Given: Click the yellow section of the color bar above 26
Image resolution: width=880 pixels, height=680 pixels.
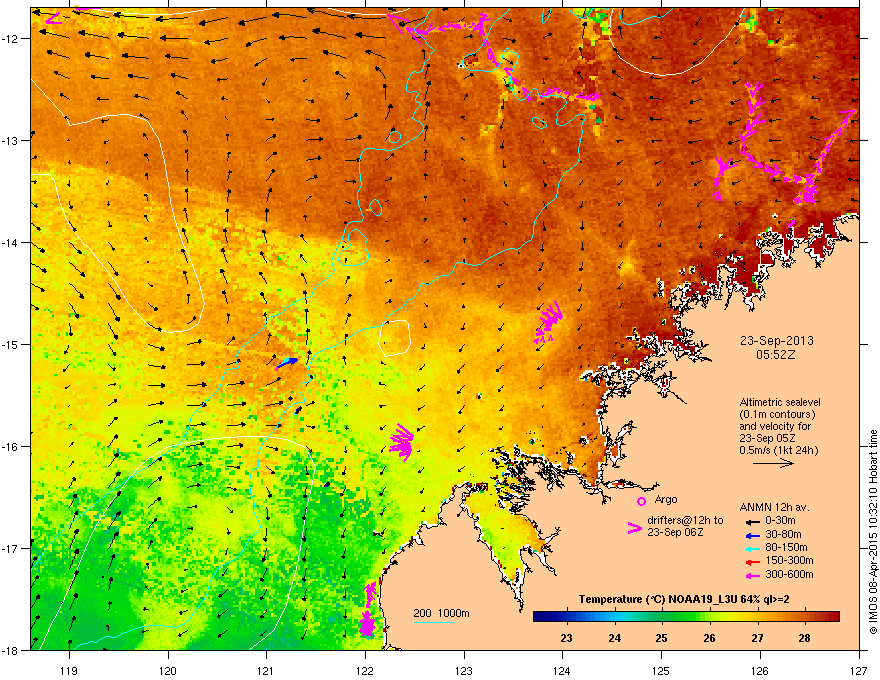Looking at the screenshot, I should pyautogui.click(x=711, y=617).
